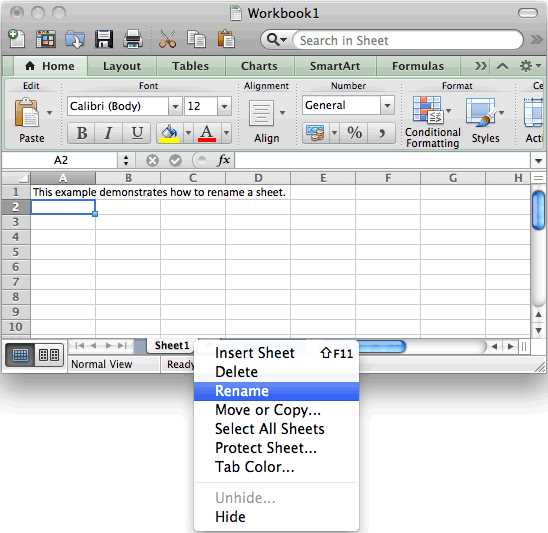548x533 pixels.
Task: Apply the yellow fill color bucket
Action: (x=169, y=133)
